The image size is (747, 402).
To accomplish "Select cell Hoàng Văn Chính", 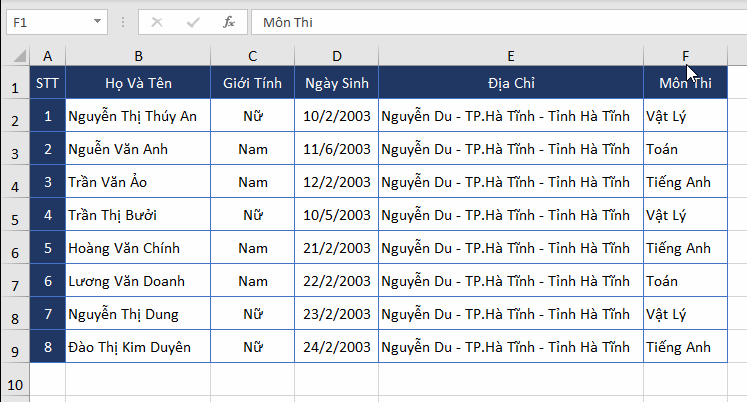I will pos(138,248).
